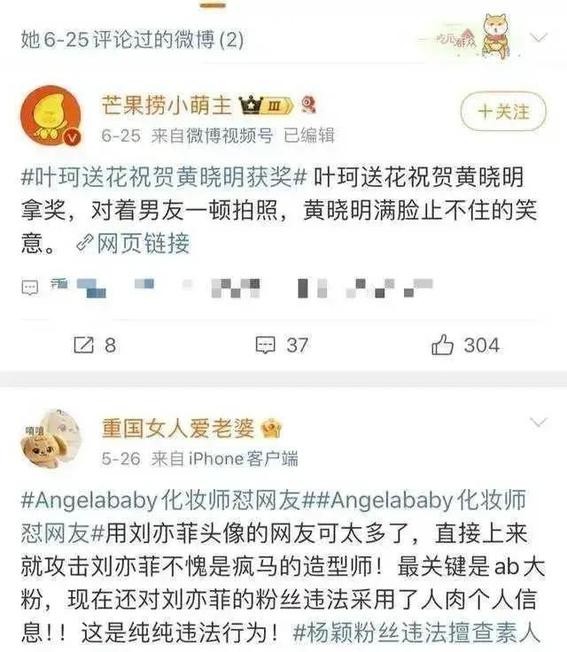Click username 重国女人爱老婆
This screenshot has height=652, width=567.
[x=178, y=429]
